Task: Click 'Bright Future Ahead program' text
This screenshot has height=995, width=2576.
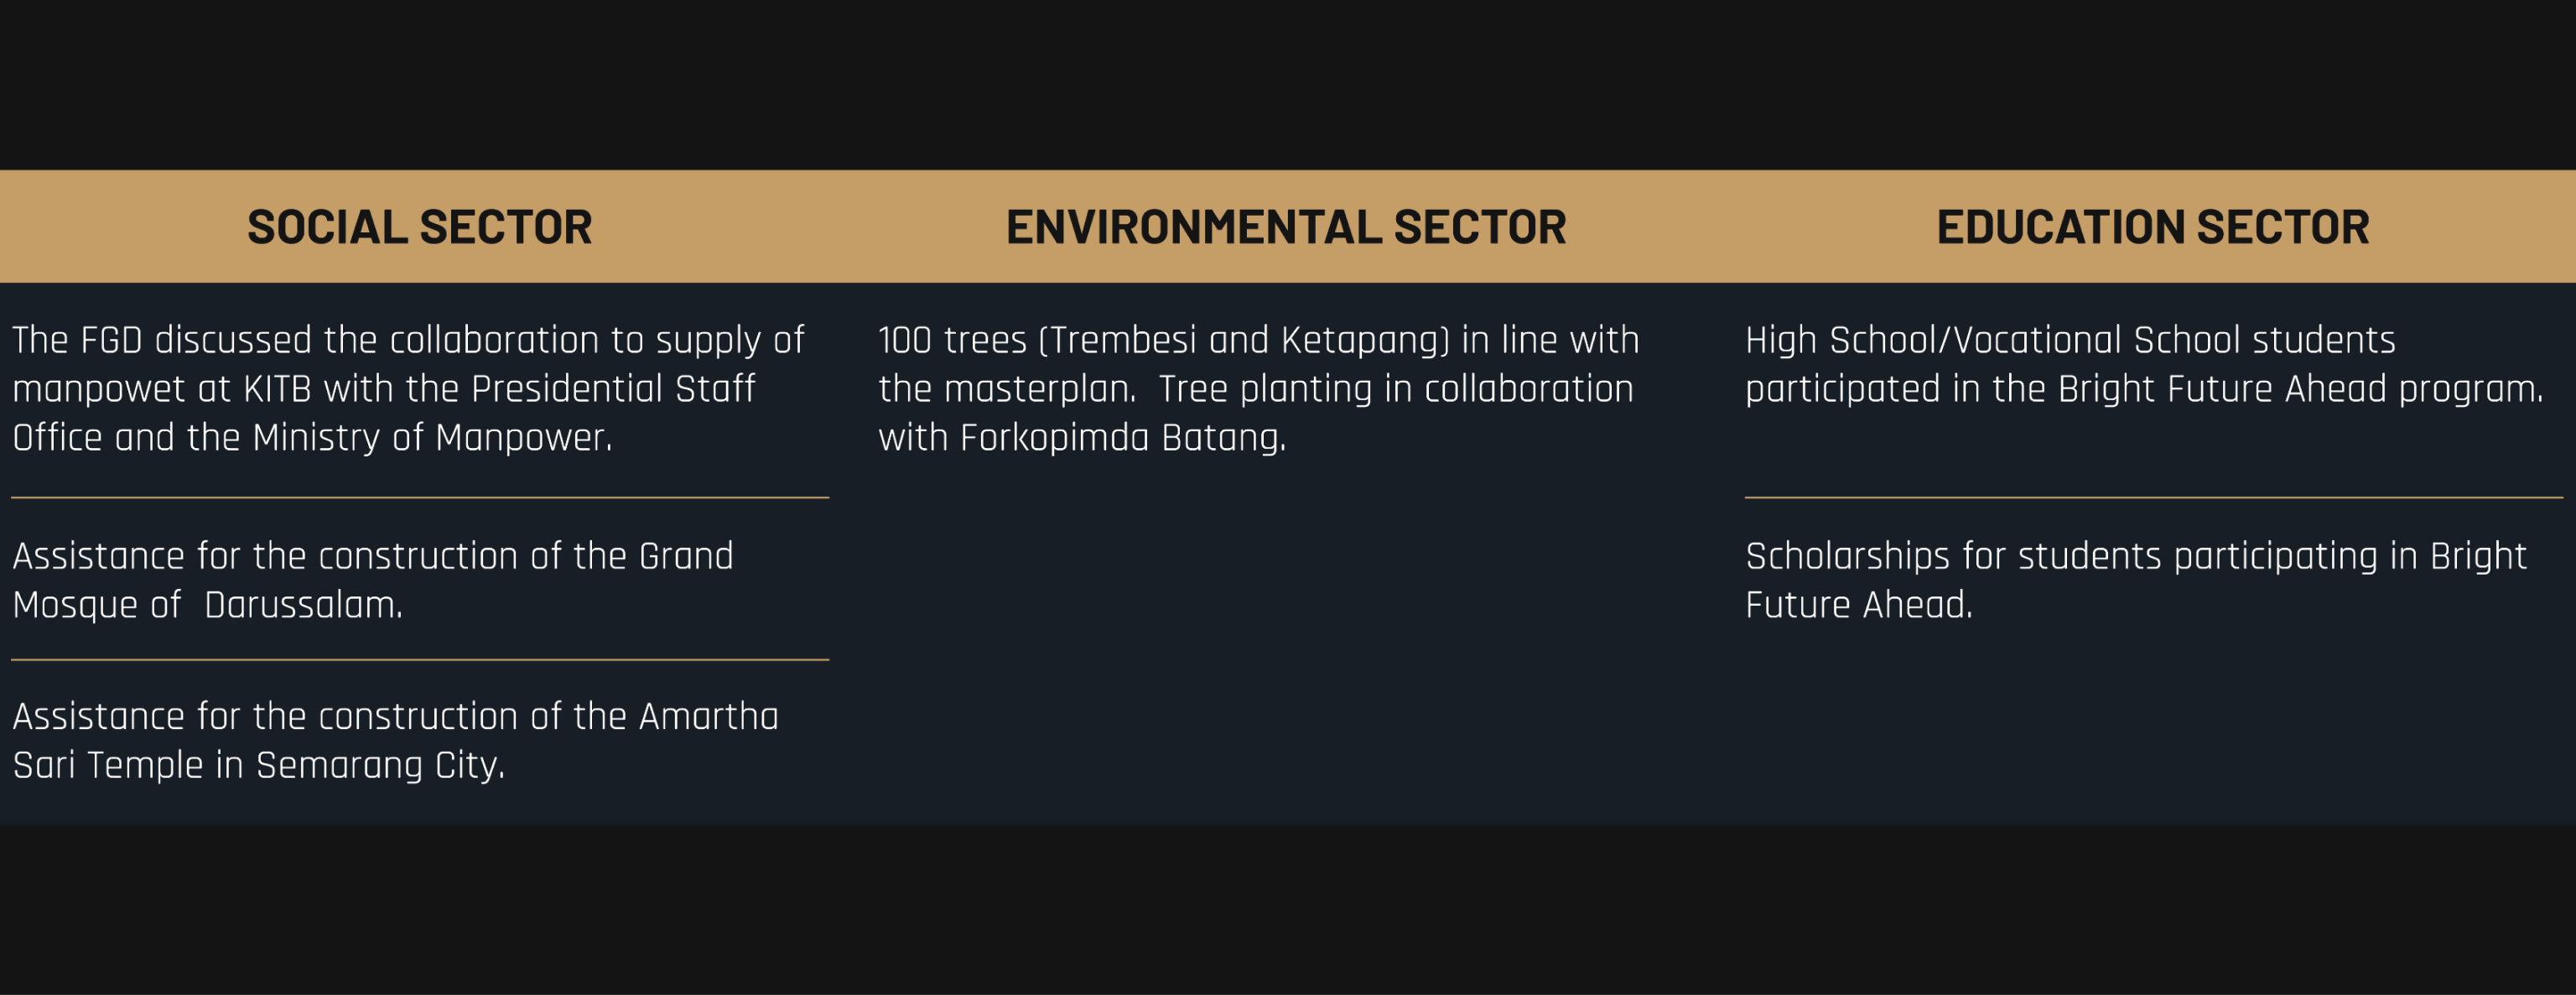Action: pos(2300,389)
